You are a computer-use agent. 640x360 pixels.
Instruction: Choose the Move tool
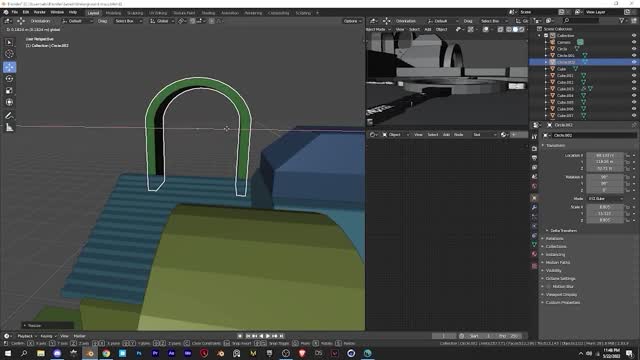[9, 67]
